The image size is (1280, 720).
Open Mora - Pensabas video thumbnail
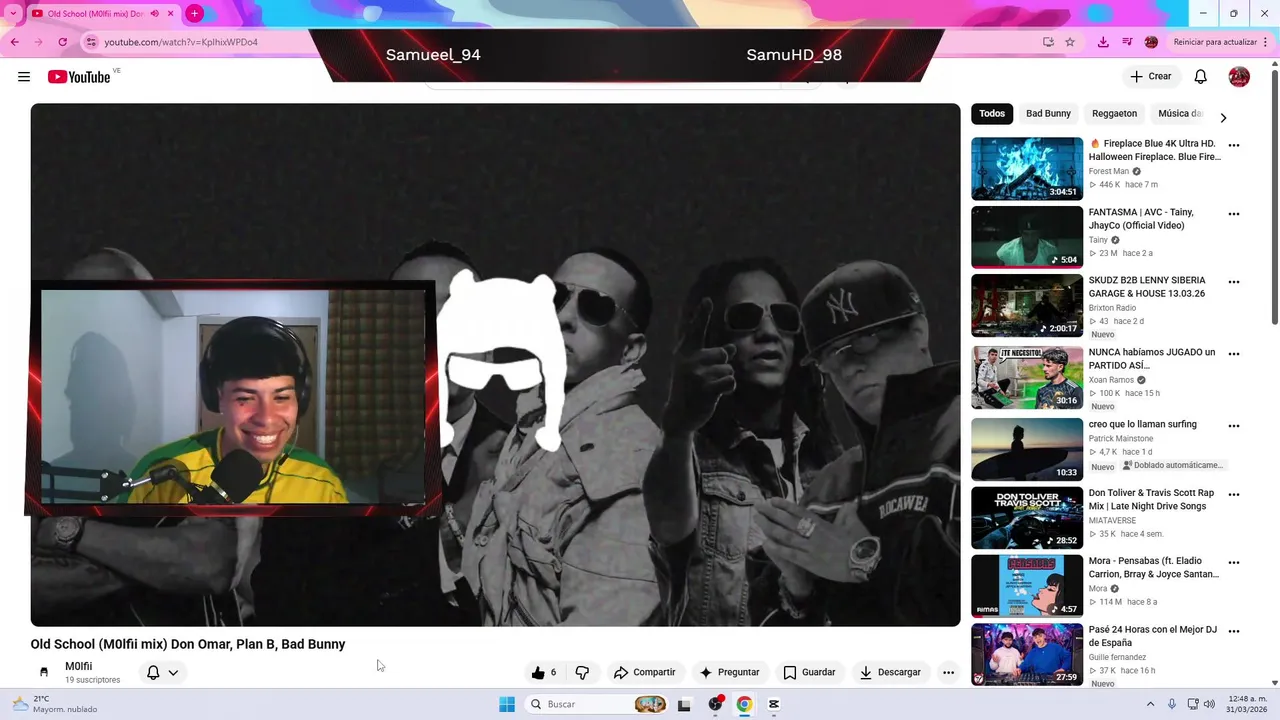tap(1027, 586)
